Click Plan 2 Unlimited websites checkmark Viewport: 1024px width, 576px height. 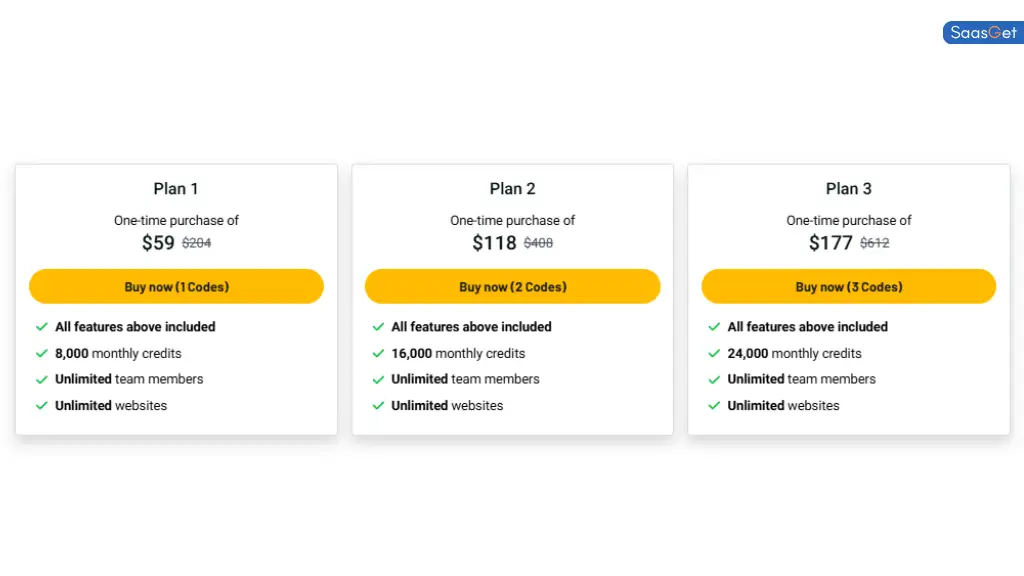pos(378,406)
